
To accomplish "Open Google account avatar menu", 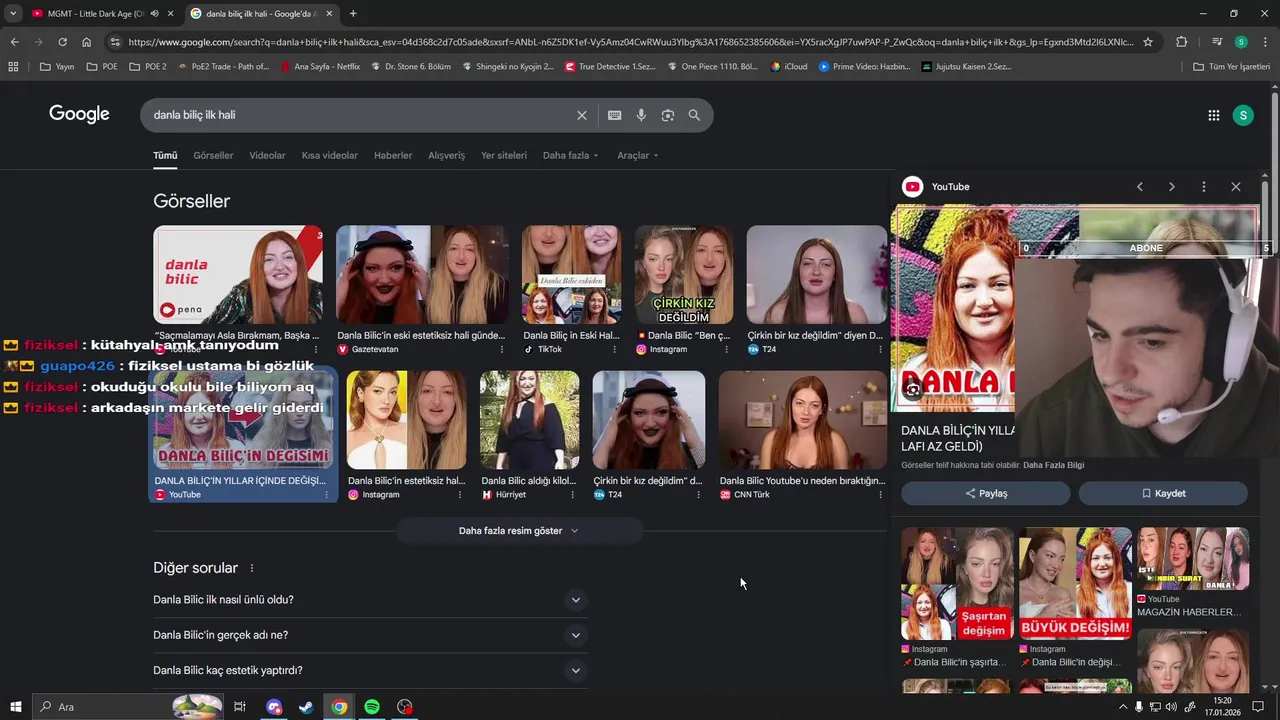I will (x=1243, y=115).
